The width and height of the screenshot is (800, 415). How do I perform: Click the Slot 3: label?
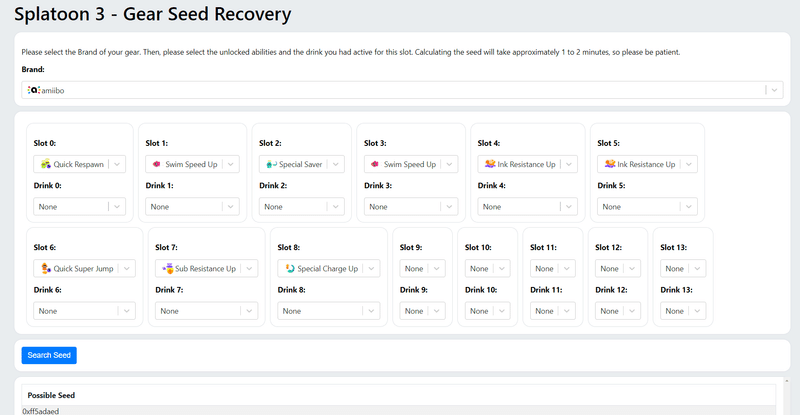coord(376,143)
